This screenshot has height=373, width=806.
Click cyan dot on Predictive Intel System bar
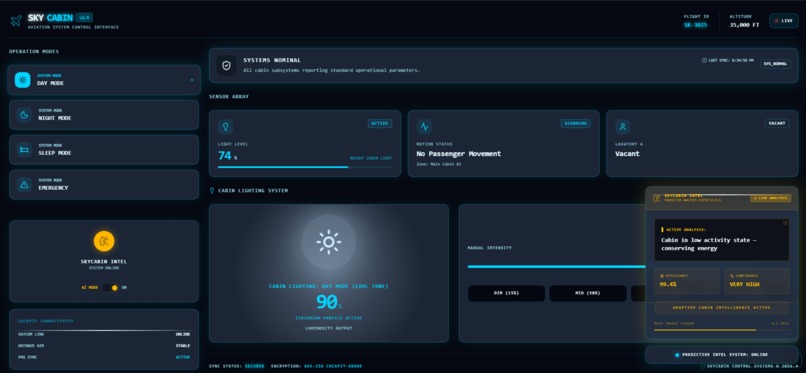677,355
